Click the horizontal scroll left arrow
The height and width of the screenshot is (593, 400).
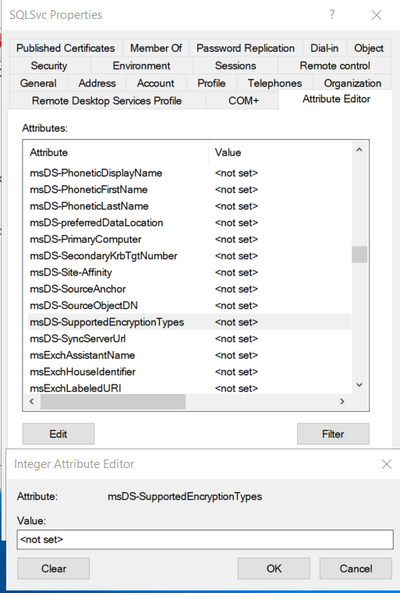tap(32, 401)
